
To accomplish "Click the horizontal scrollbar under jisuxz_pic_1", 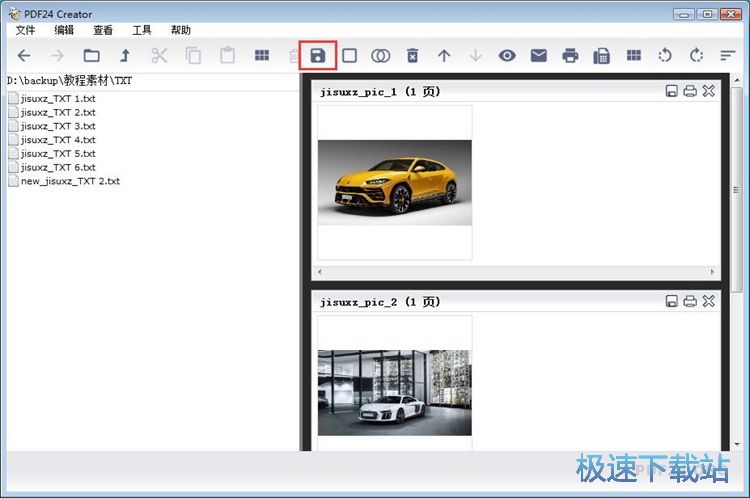I will [x=515, y=271].
